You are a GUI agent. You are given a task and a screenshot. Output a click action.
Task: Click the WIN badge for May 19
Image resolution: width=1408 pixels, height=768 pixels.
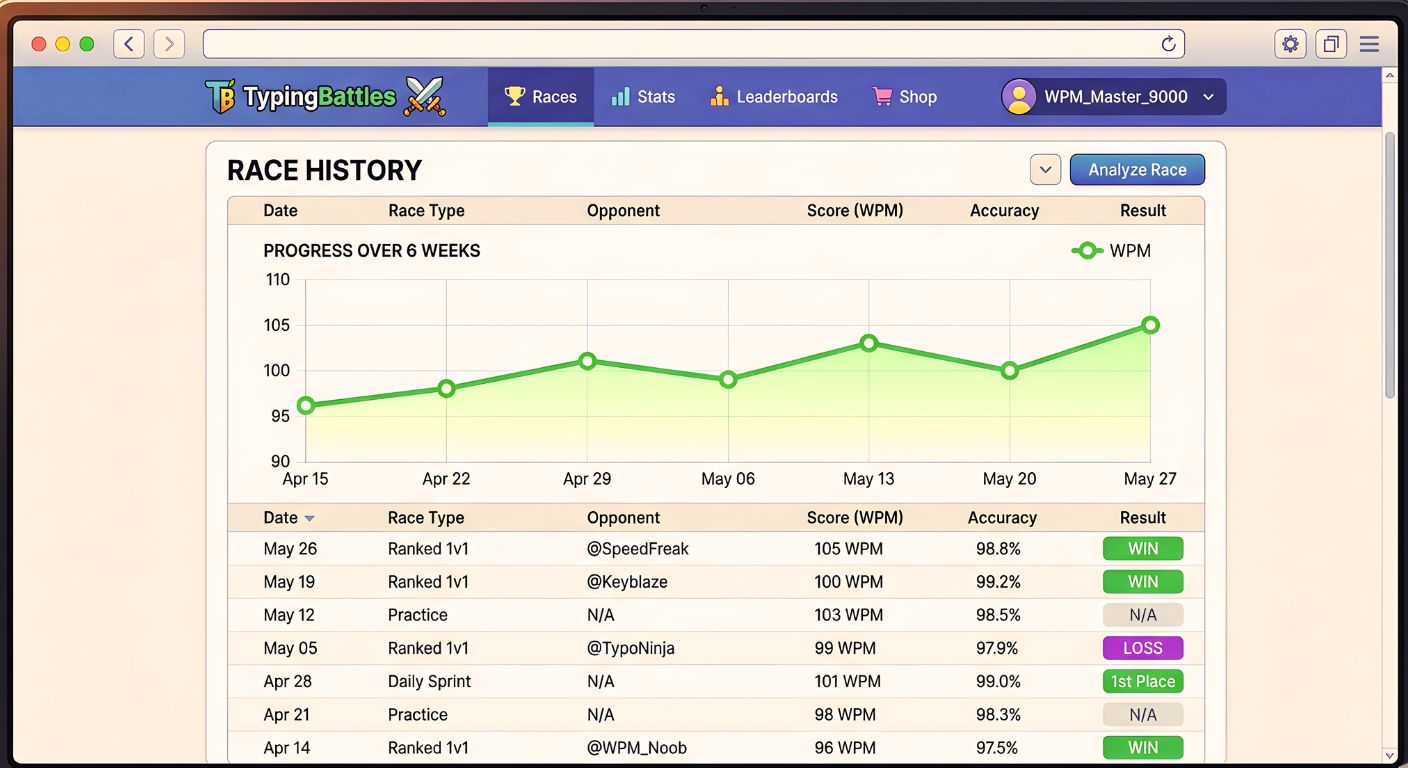(1143, 582)
